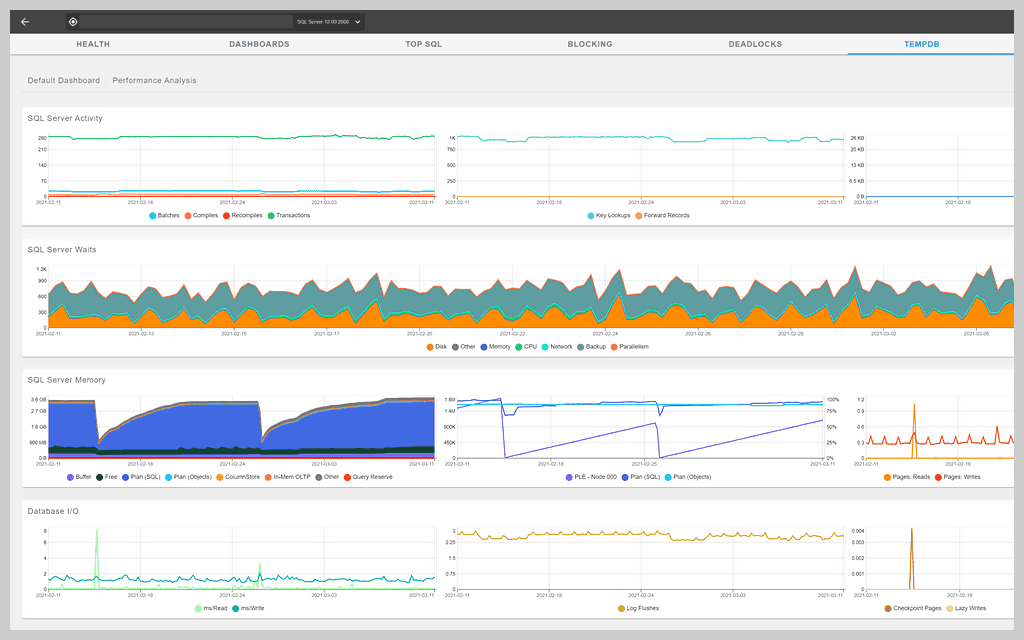This screenshot has height=640, width=1024.
Task: Click the crosshair target icon in the search bar
Action: [x=73, y=21]
